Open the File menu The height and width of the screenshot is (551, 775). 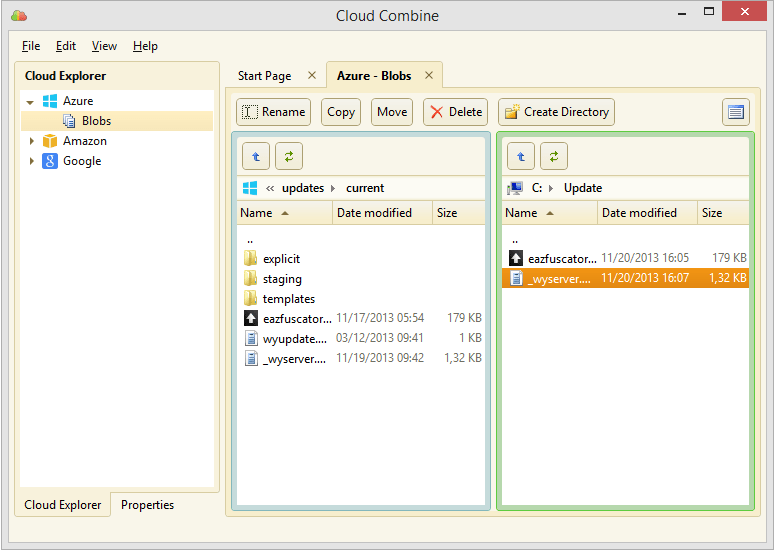[x=31, y=46]
